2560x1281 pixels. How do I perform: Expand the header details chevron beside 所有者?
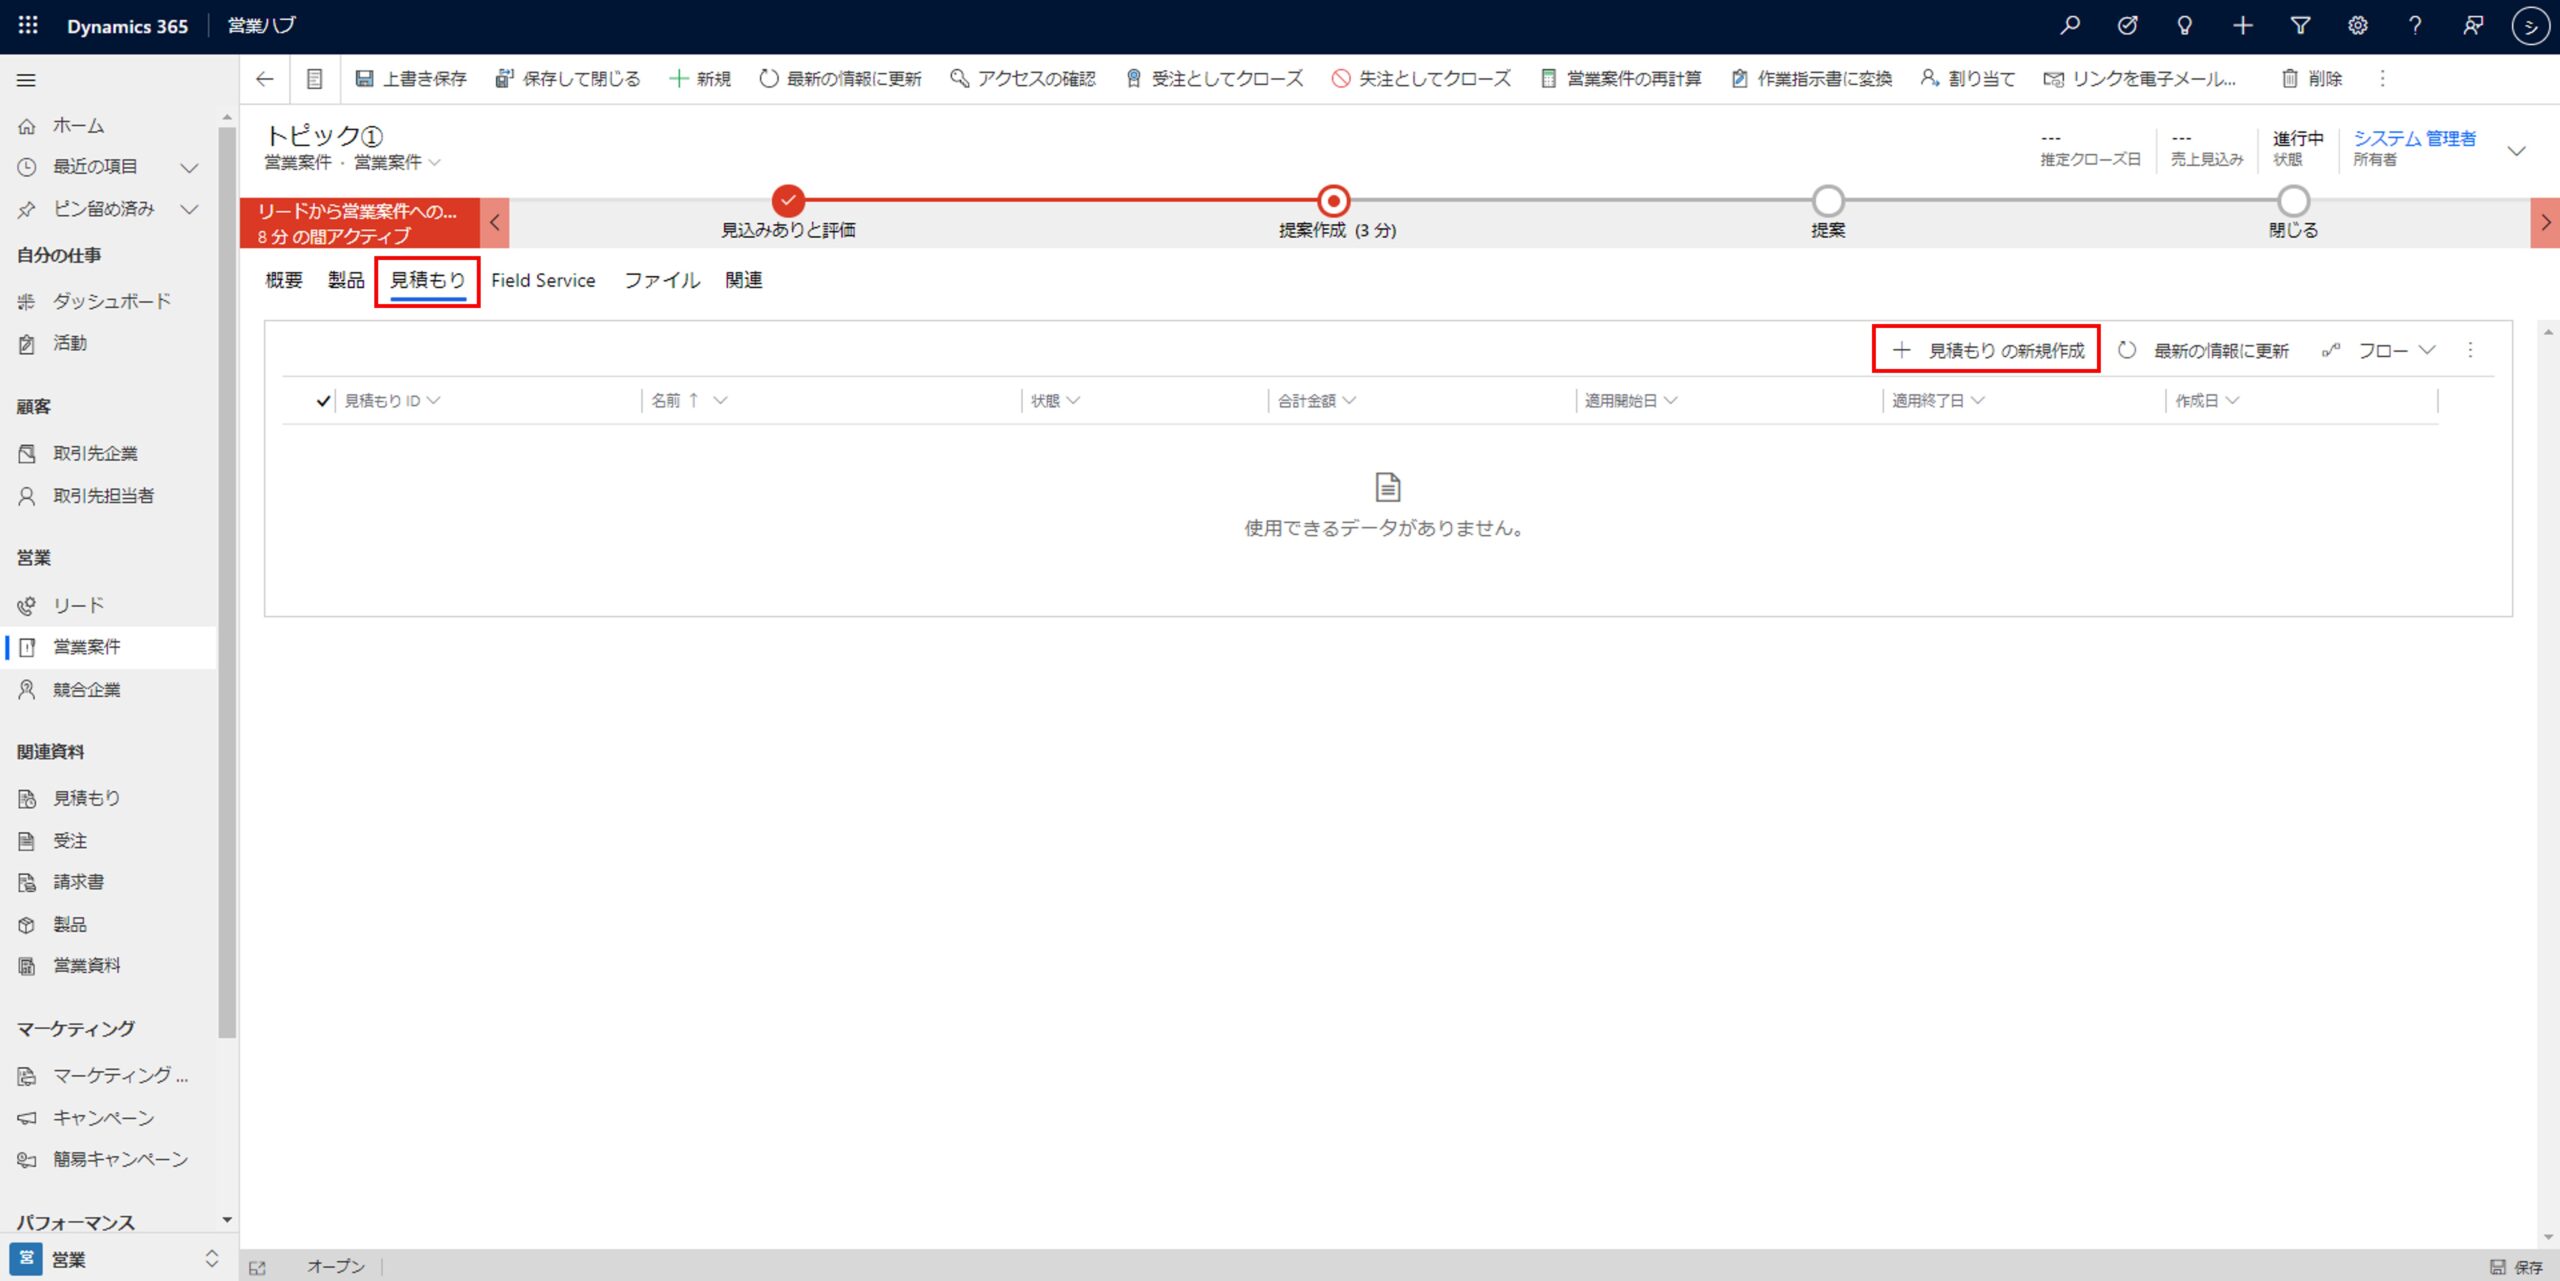click(2516, 151)
